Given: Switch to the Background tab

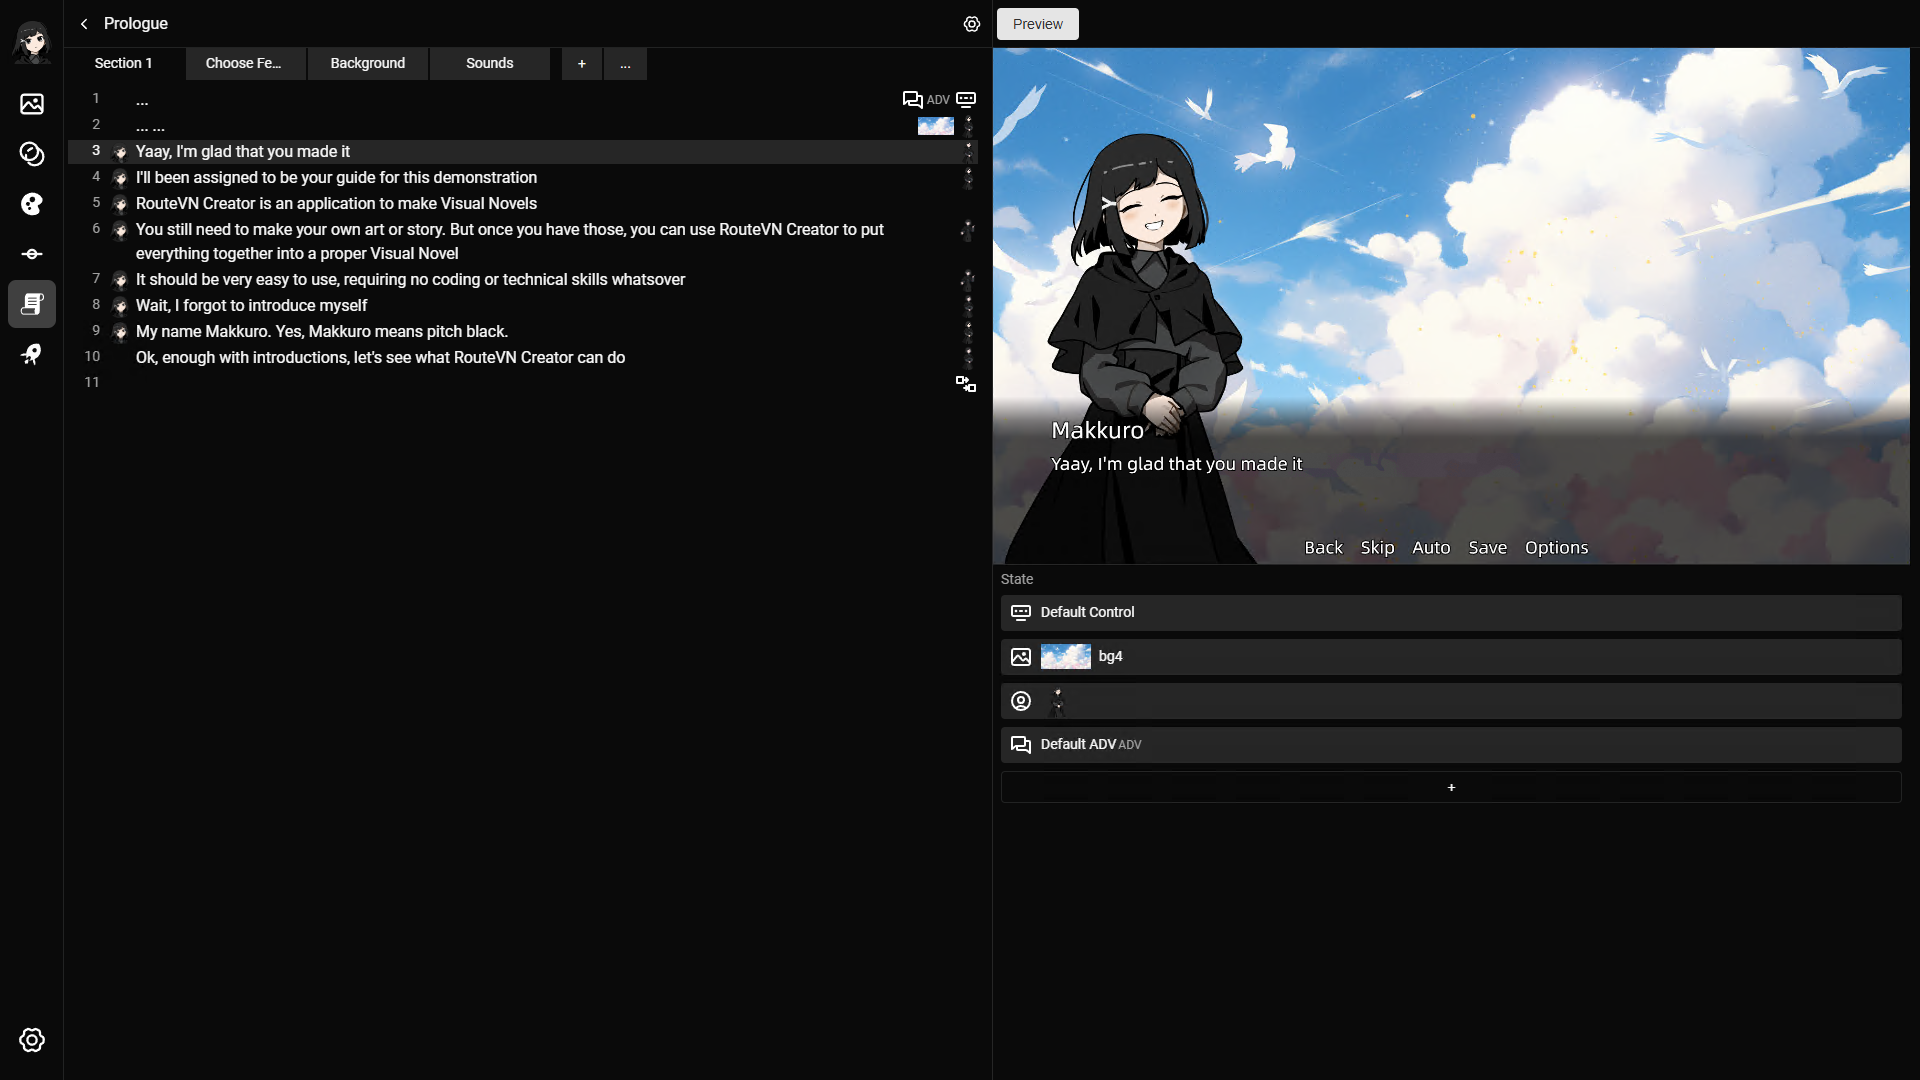Looking at the screenshot, I should 367,63.
